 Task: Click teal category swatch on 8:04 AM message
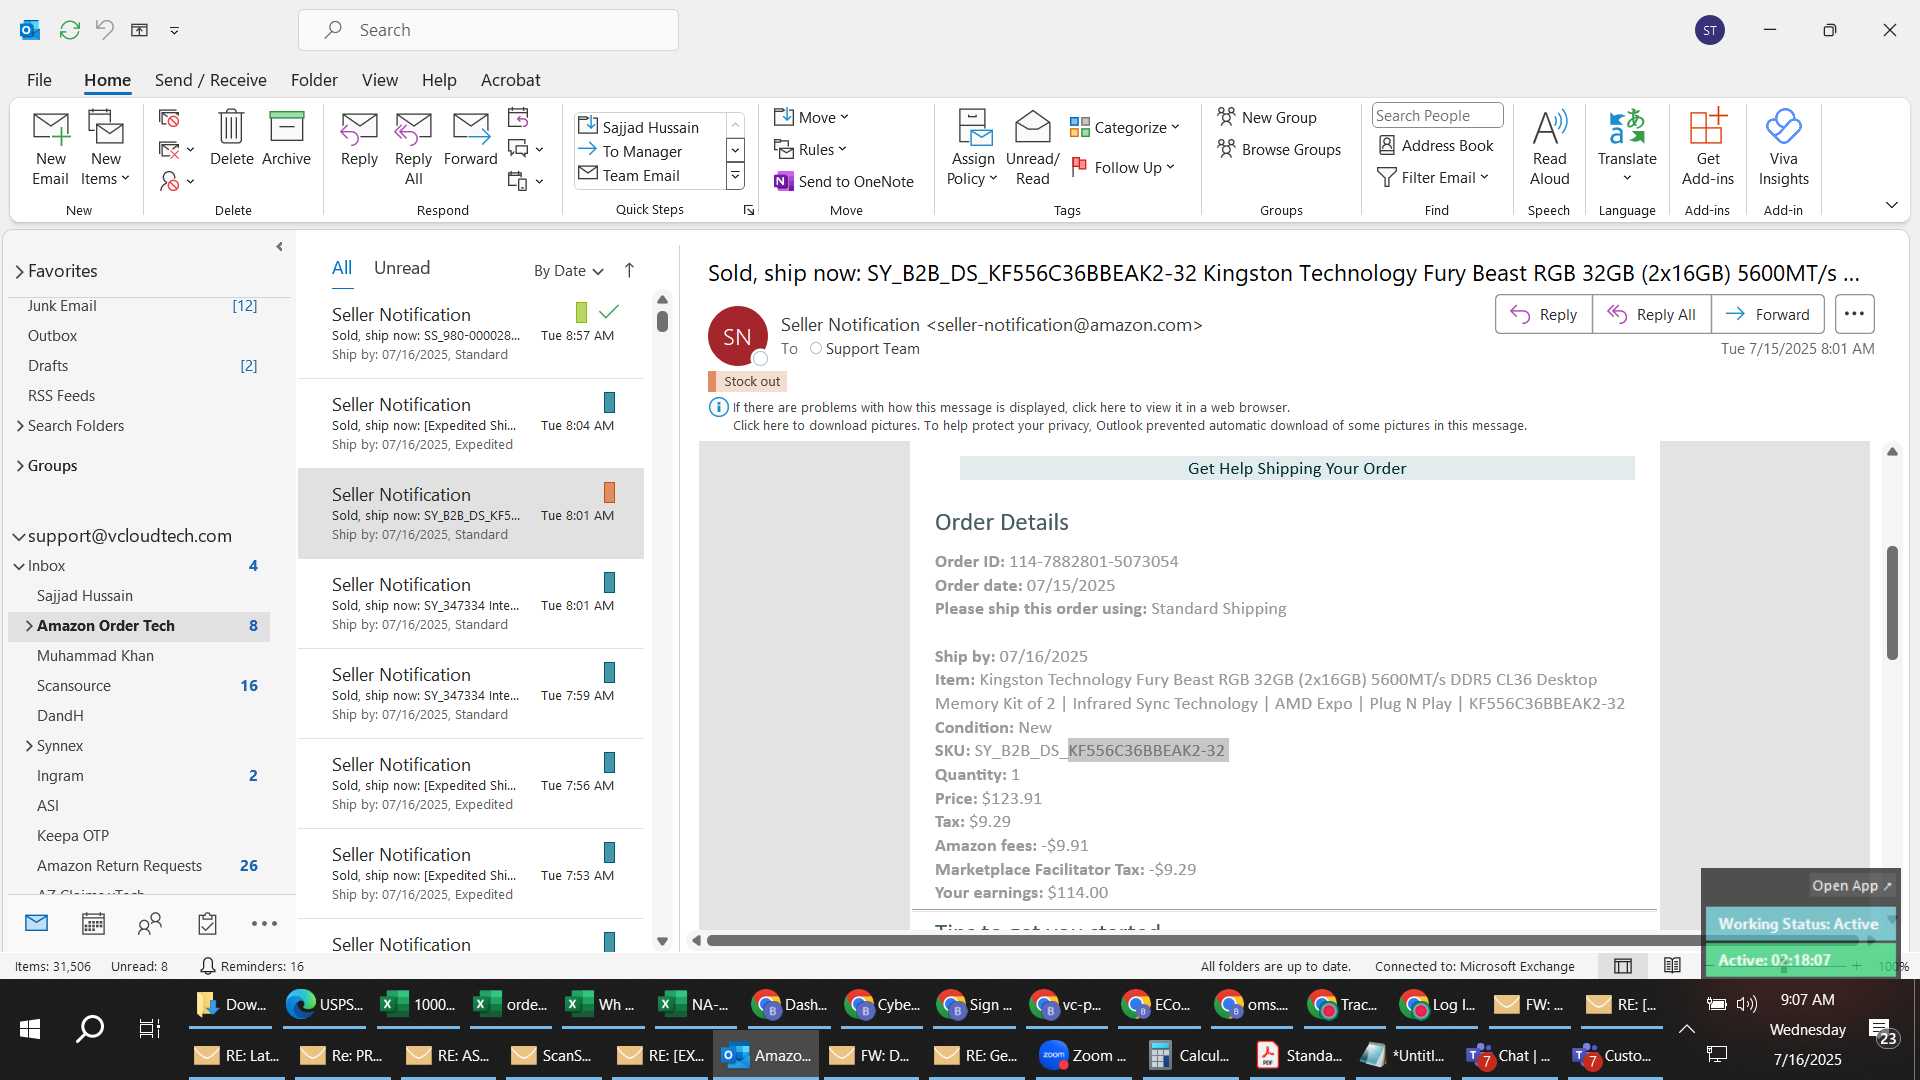609,402
